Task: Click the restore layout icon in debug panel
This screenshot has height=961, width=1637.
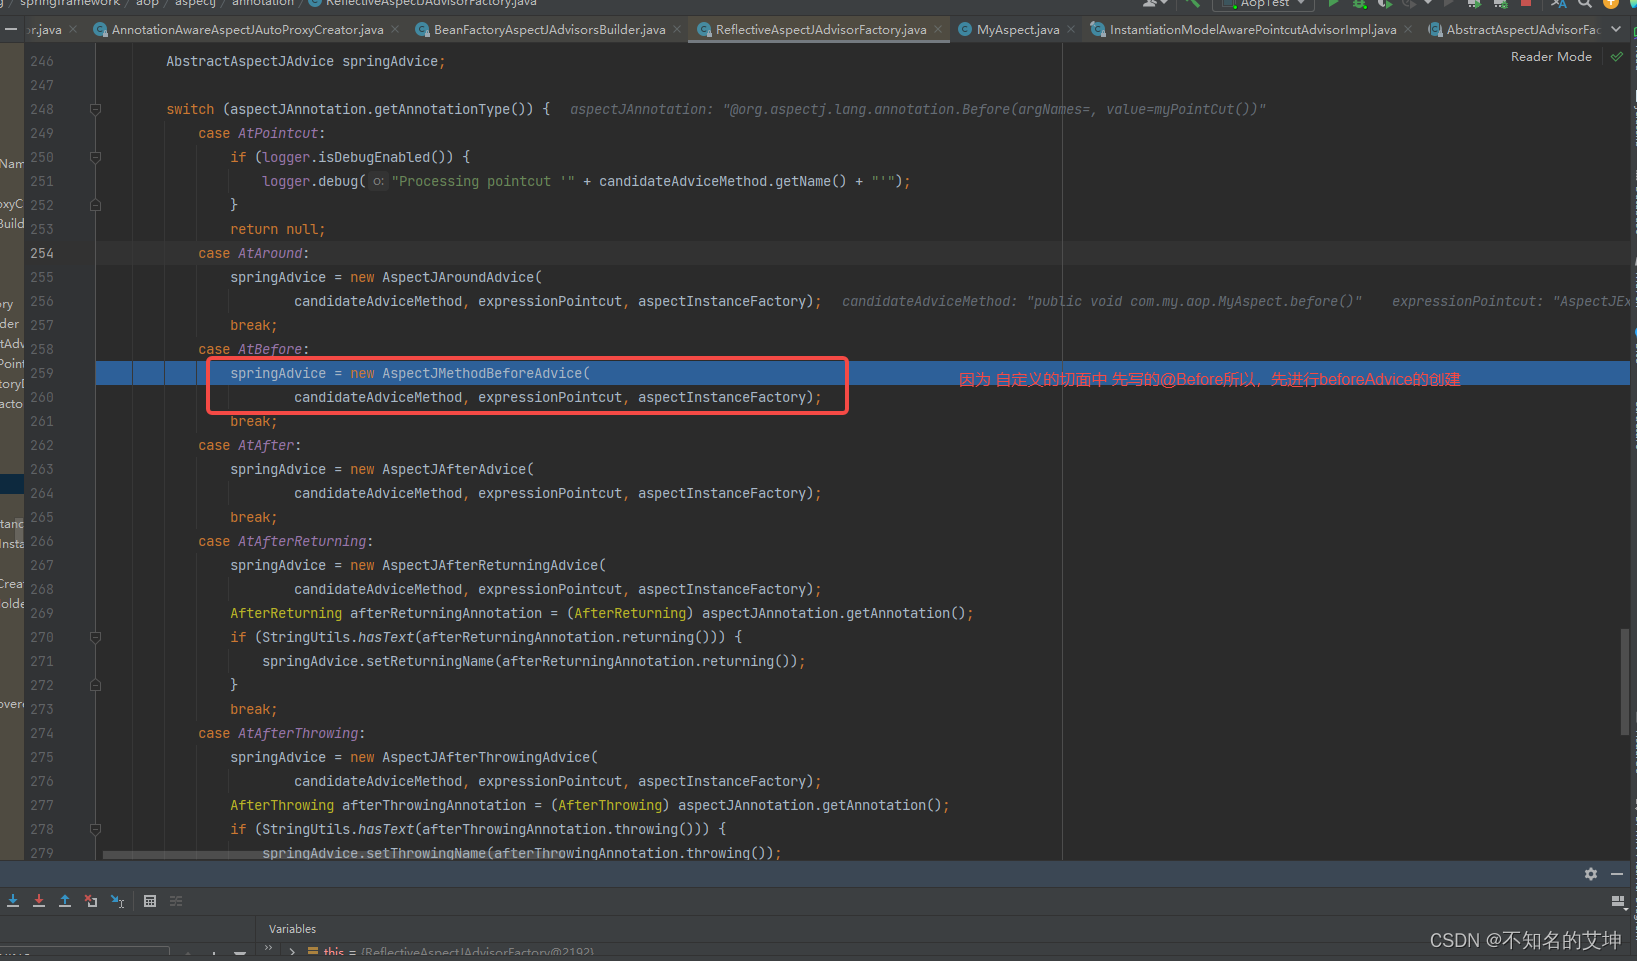Action: click(x=1618, y=901)
